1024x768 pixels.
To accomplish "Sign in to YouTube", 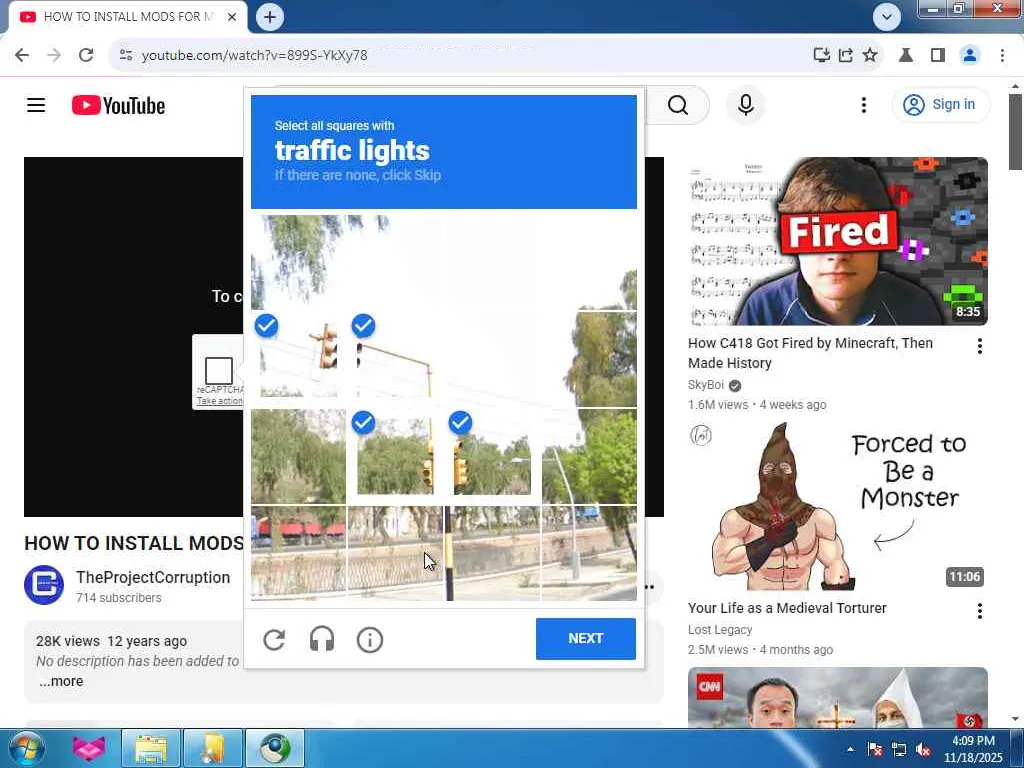I will click(x=940, y=104).
